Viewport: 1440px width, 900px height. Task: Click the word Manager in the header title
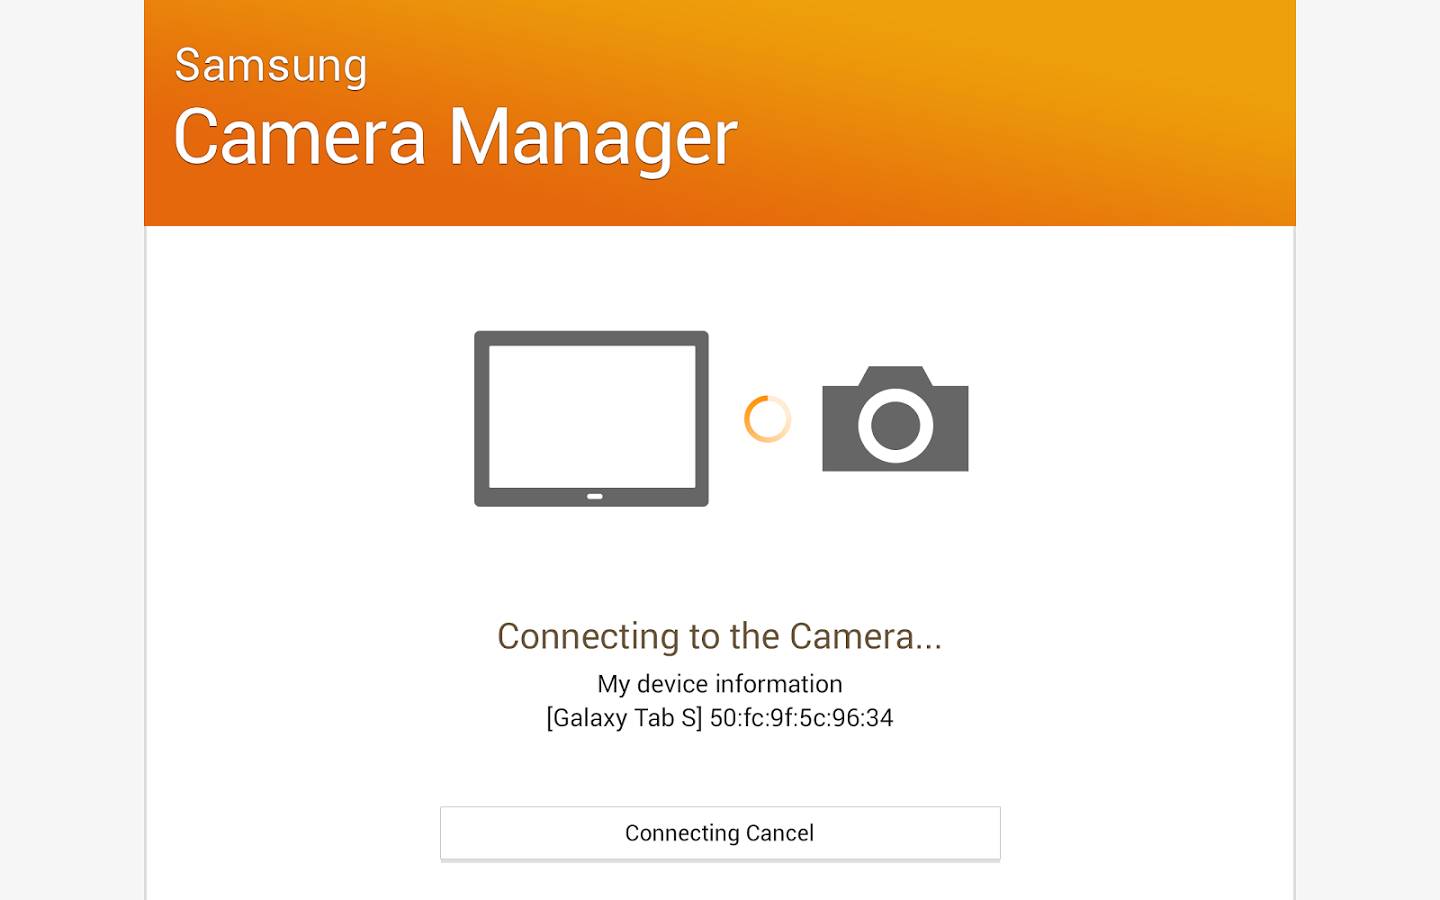(593, 139)
